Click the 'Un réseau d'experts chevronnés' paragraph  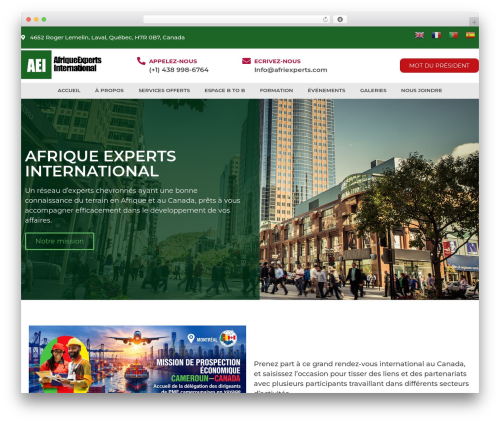(x=132, y=205)
